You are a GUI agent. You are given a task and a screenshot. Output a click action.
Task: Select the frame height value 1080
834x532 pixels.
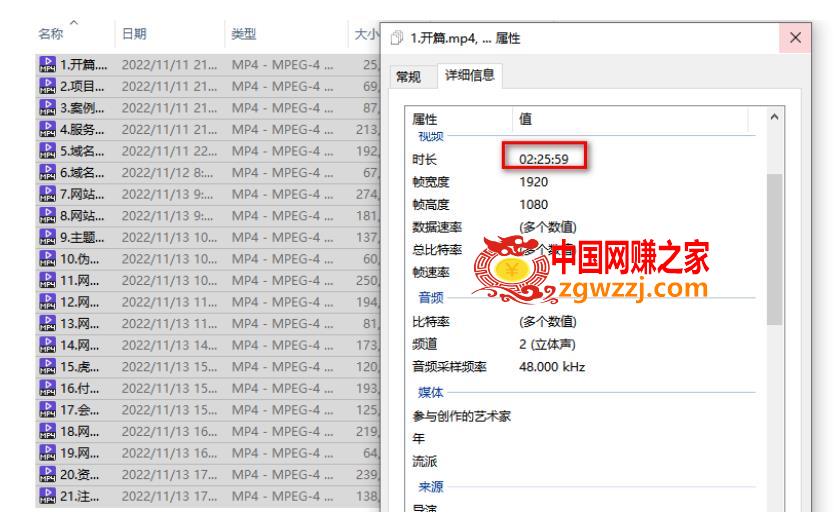(x=533, y=205)
